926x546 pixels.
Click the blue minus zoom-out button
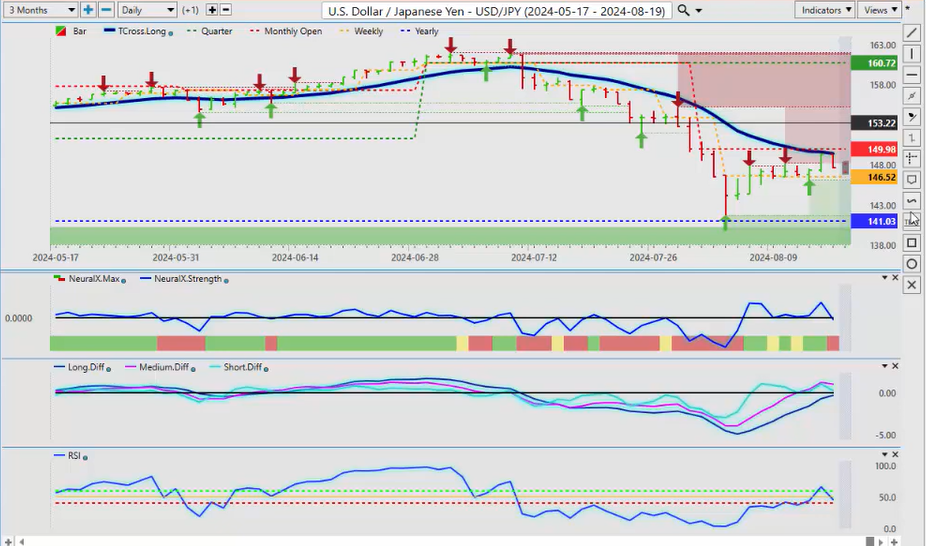pyautogui.click(x=105, y=10)
